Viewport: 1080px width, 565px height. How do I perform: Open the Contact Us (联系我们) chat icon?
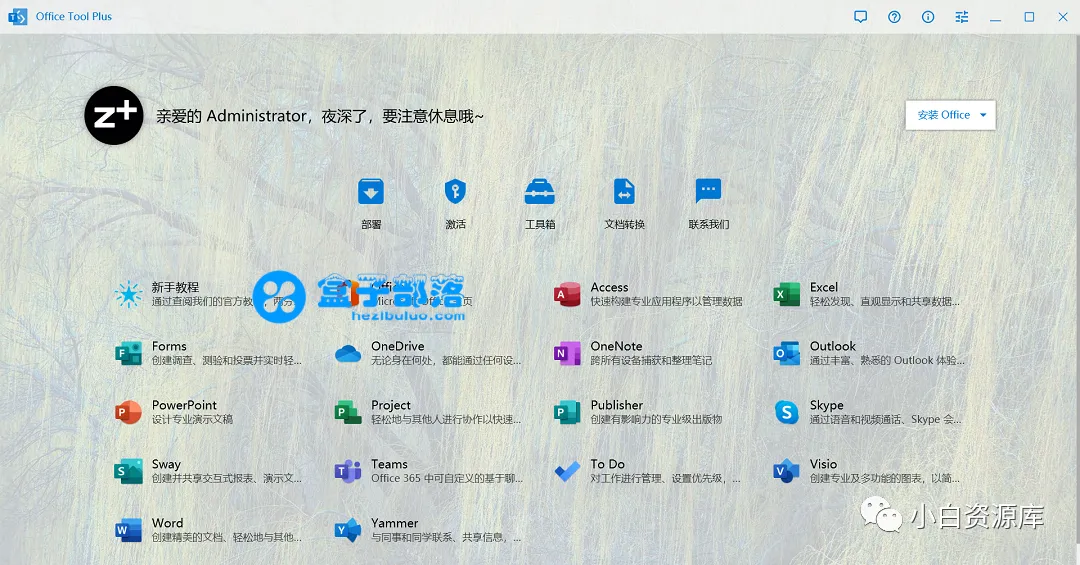(708, 191)
